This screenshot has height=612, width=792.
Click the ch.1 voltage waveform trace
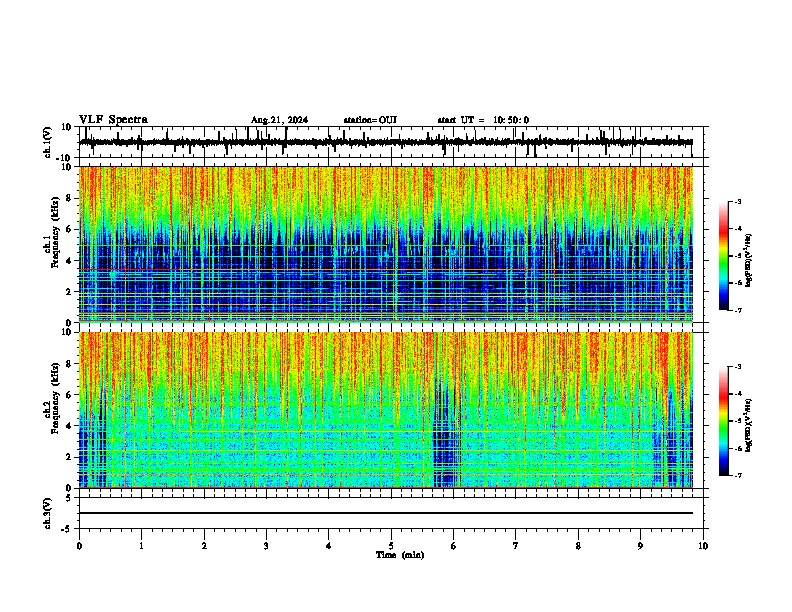[386, 142]
